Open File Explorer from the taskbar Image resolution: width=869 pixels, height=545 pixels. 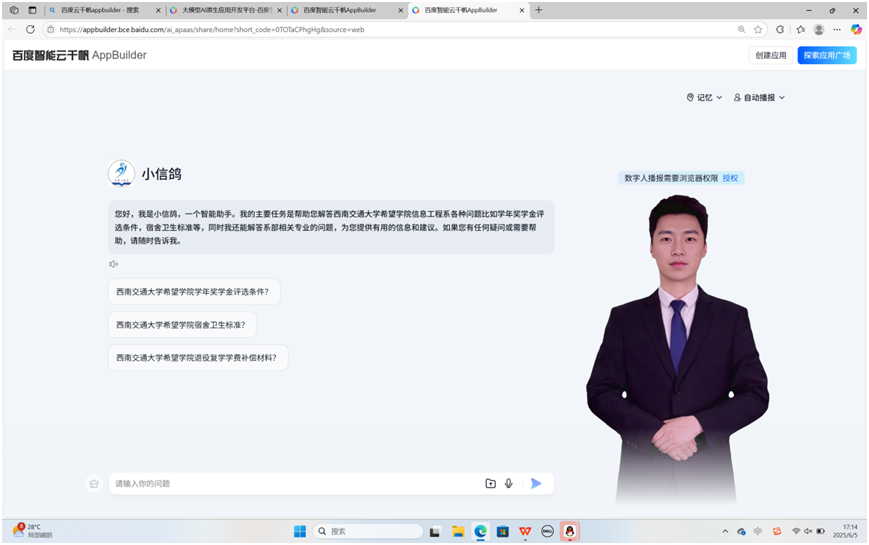(x=458, y=531)
